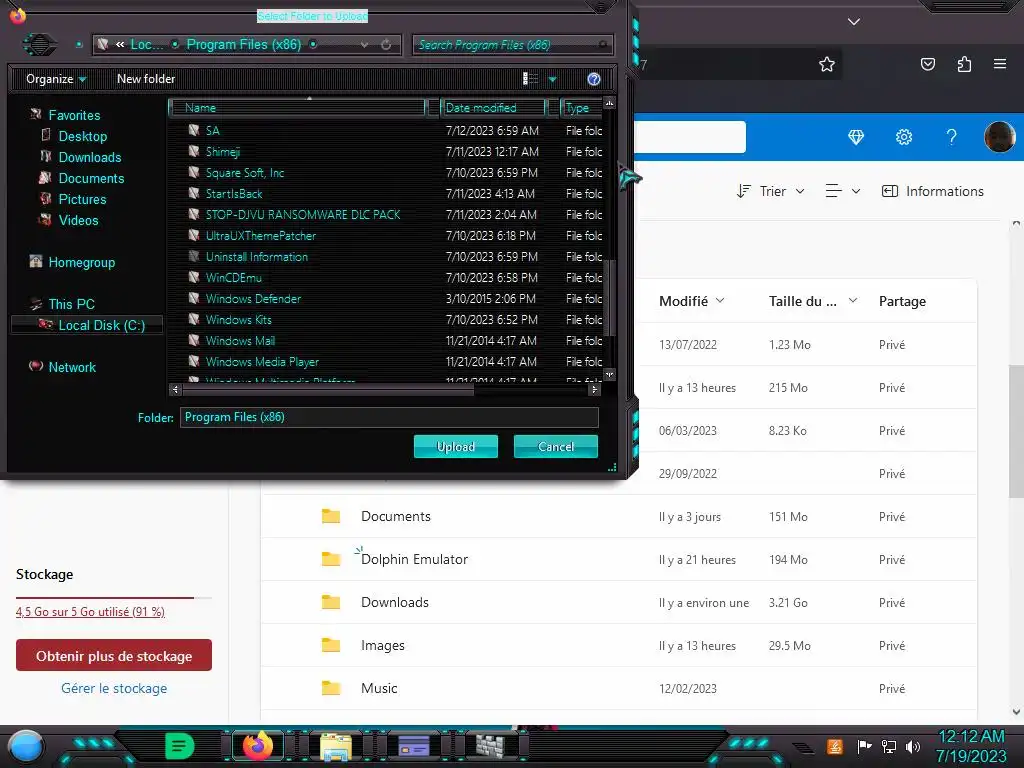Open Firefox Pocket save icon
This screenshot has height=768, width=1024.
click(x=927, y=64)
